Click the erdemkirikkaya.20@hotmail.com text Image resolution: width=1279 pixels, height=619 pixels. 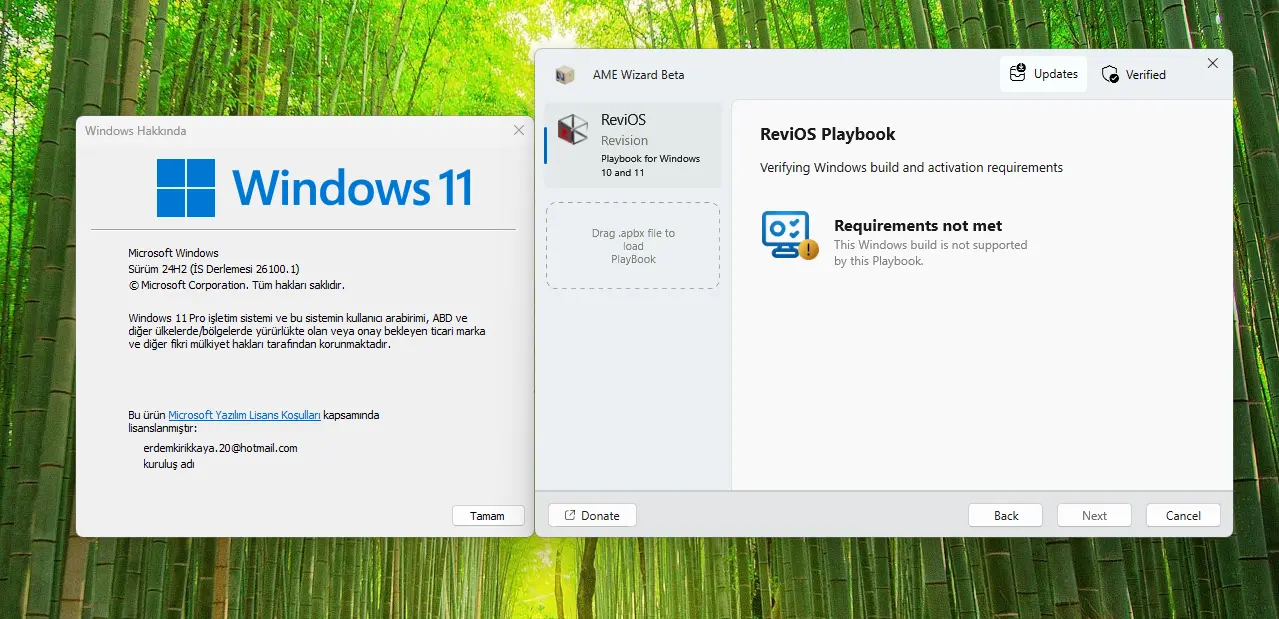221,448
